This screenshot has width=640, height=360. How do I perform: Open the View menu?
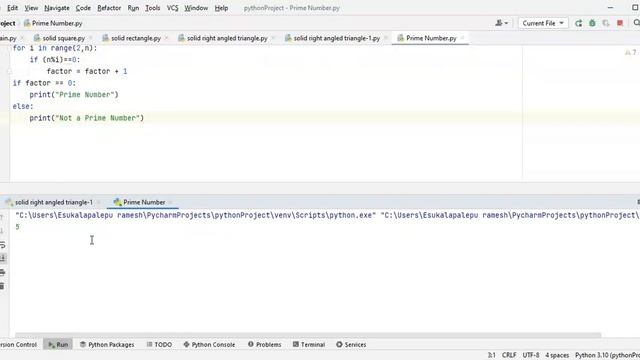[x=31, y=8]
